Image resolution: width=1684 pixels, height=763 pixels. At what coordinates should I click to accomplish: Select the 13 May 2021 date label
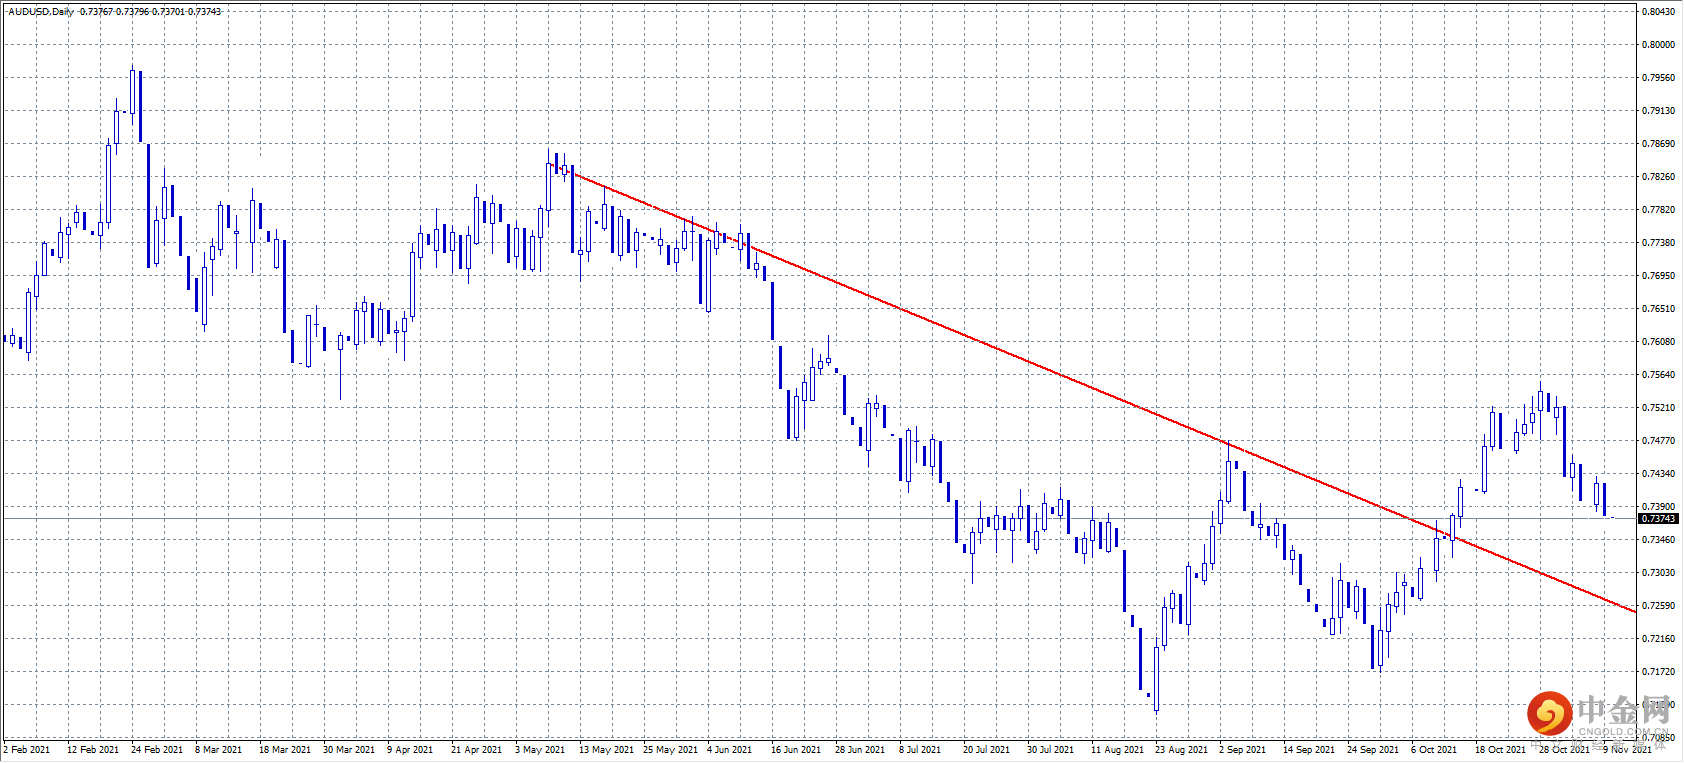point(606,750)
